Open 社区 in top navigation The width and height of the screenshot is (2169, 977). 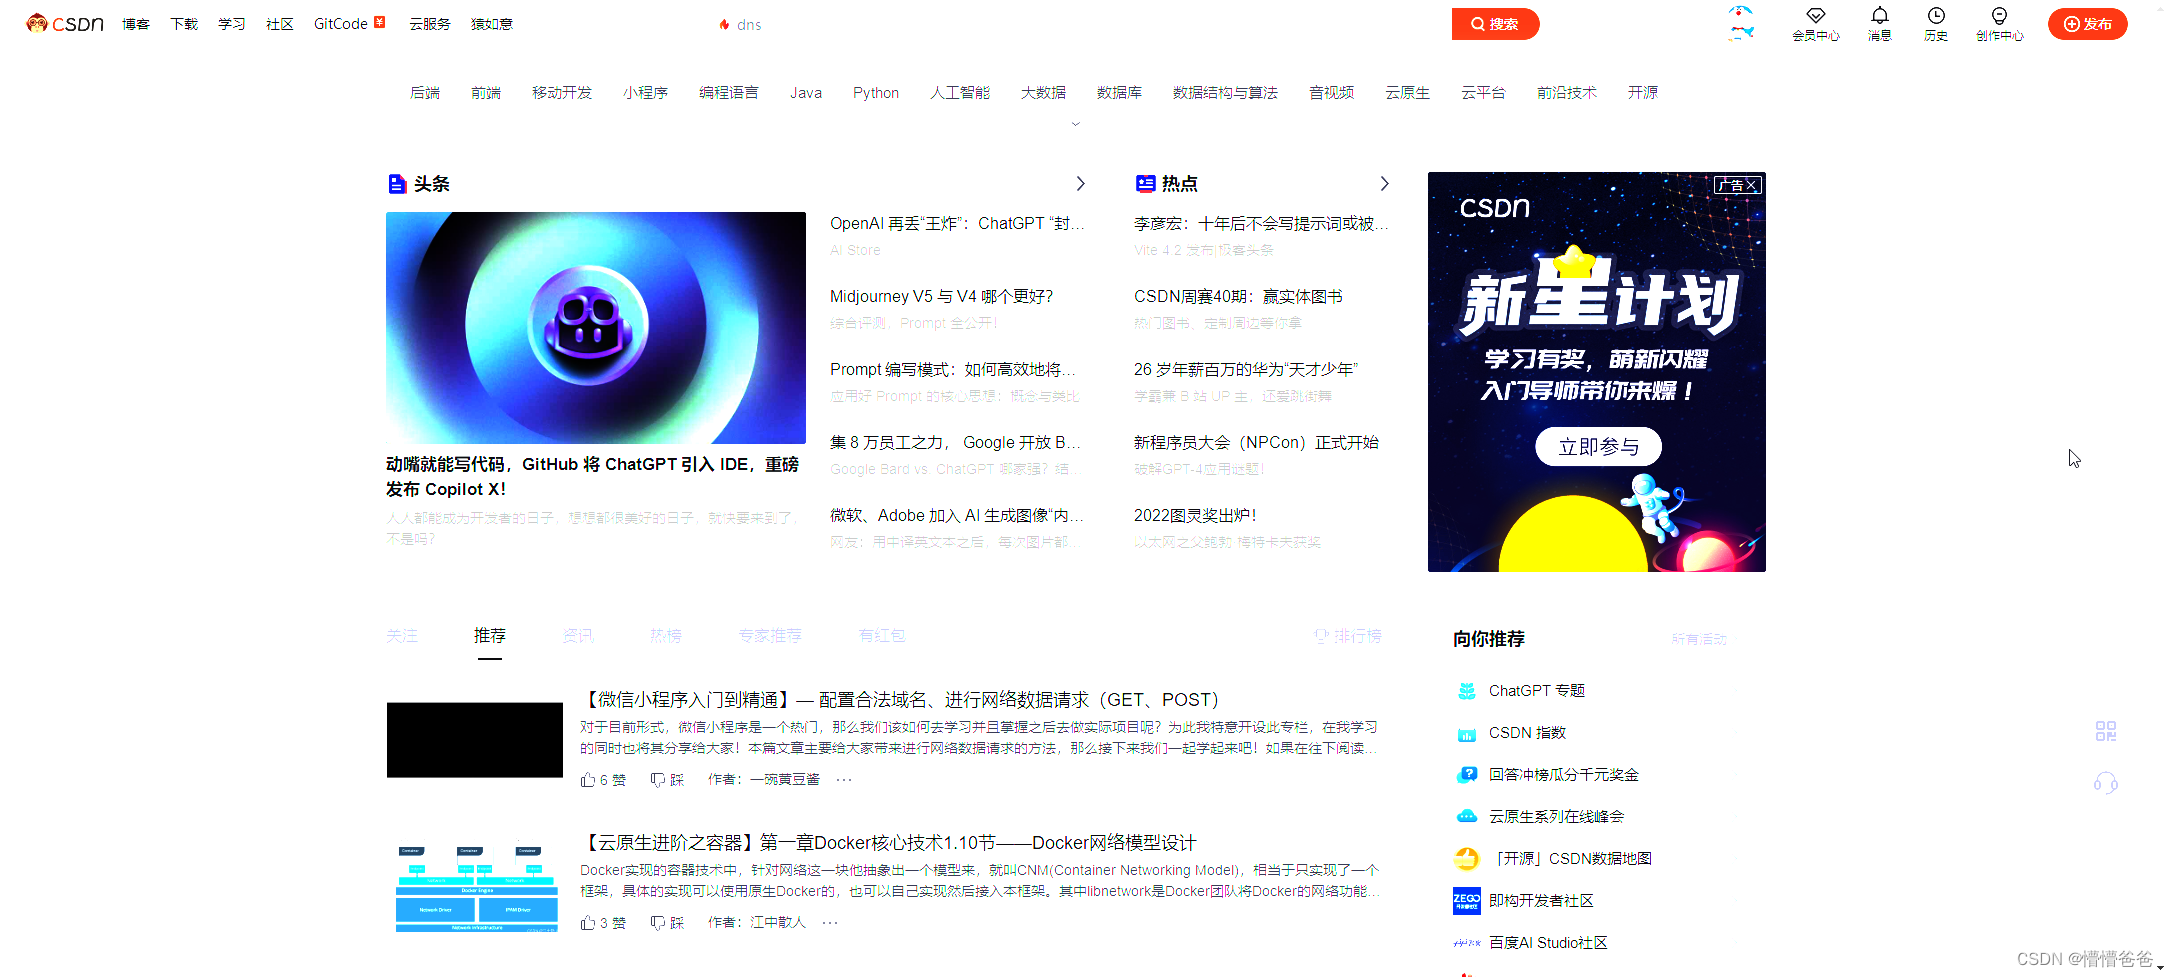click(280, 24)
